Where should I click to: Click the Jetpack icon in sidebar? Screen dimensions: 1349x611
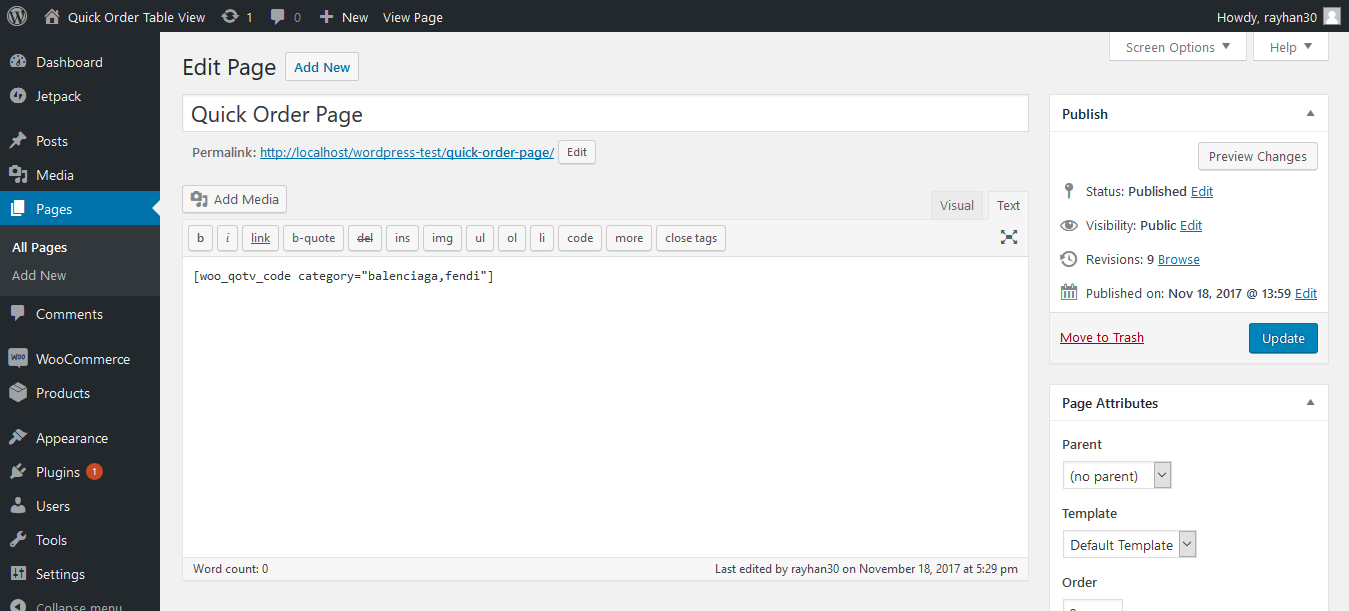click(x=18, y=96)
